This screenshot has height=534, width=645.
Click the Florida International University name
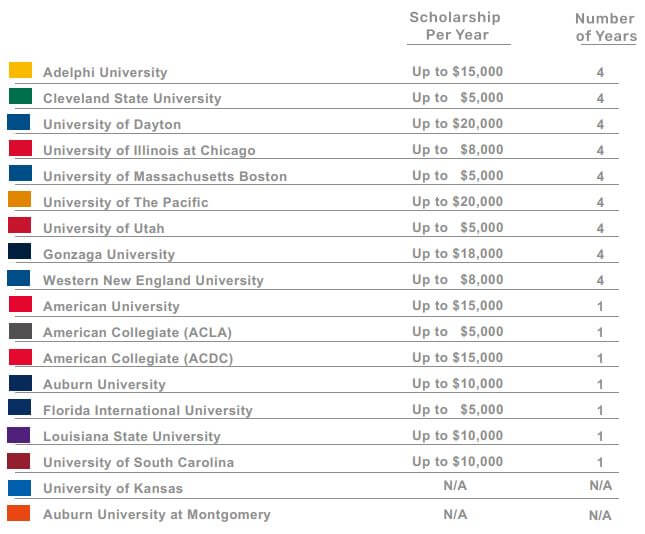click(x=148, y=410)
